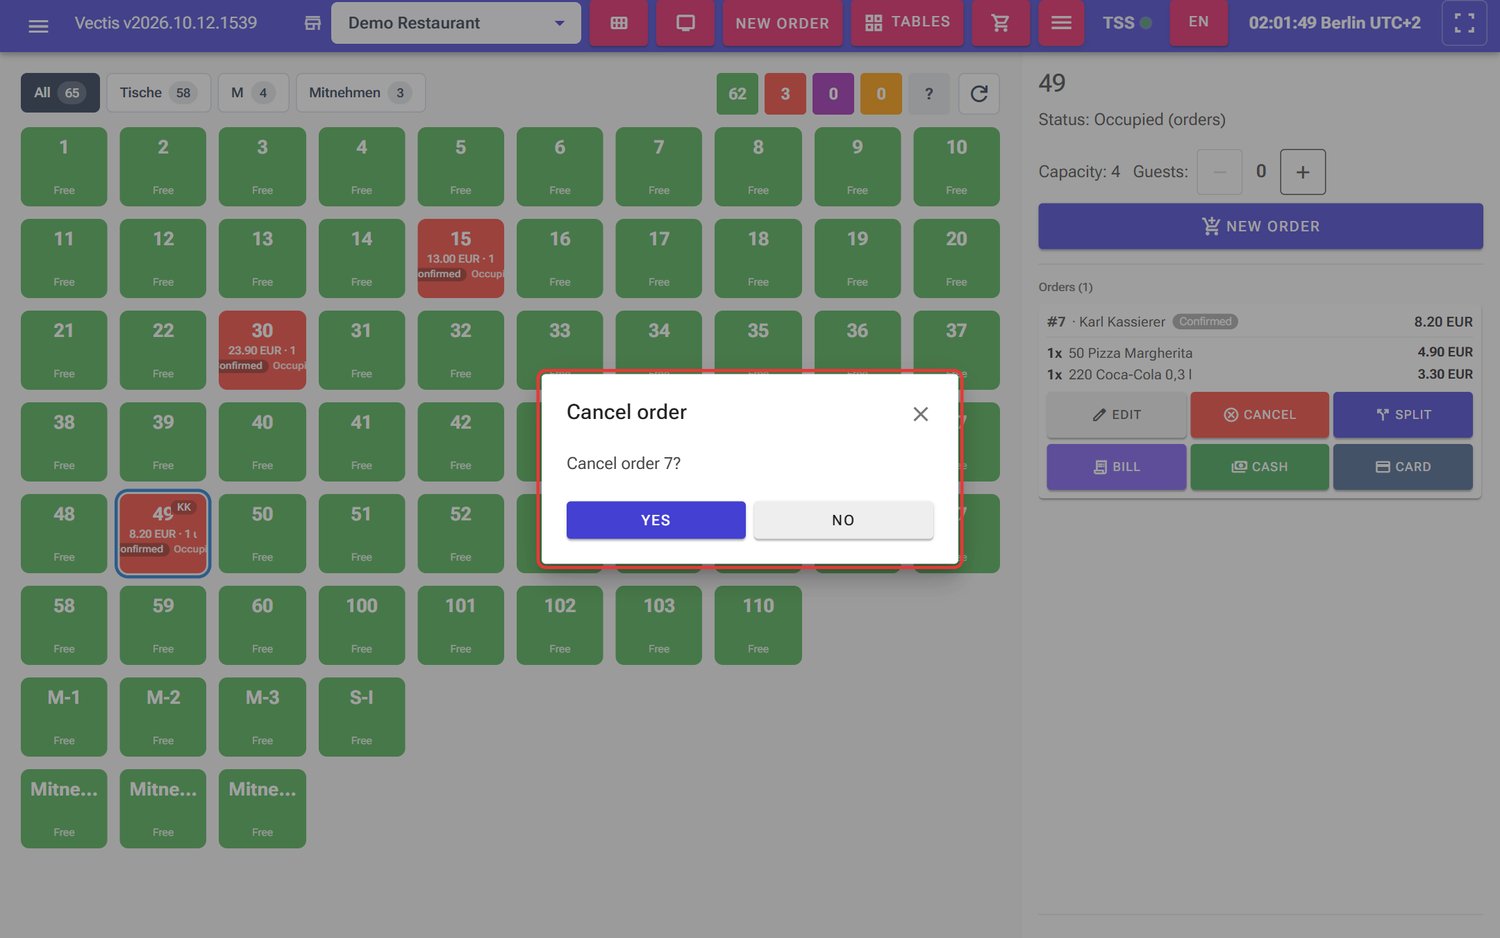This screenshot has height=938, width=1500.
Task: Toggle fullscreen mode icon
Action: pos(1464,23)
